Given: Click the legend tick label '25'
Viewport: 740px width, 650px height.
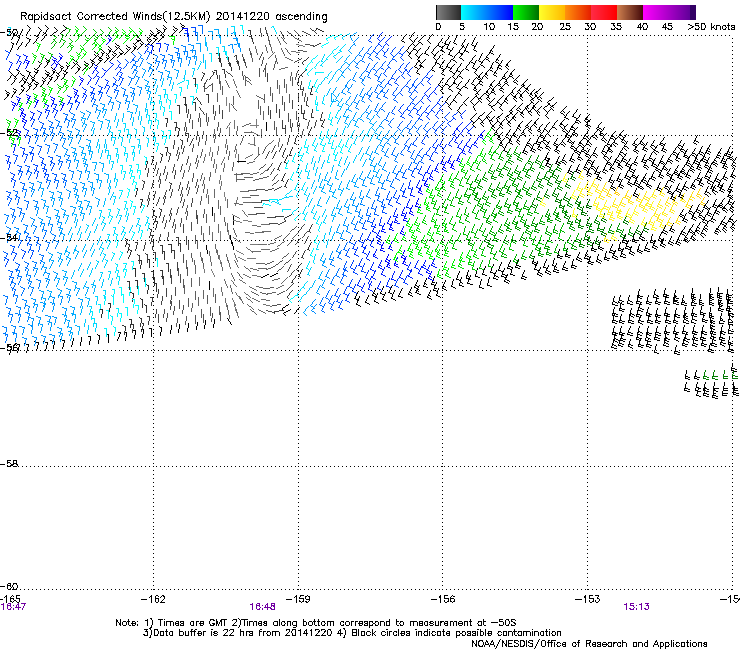Looking at the screenshot, I should (x=565, y=27).
